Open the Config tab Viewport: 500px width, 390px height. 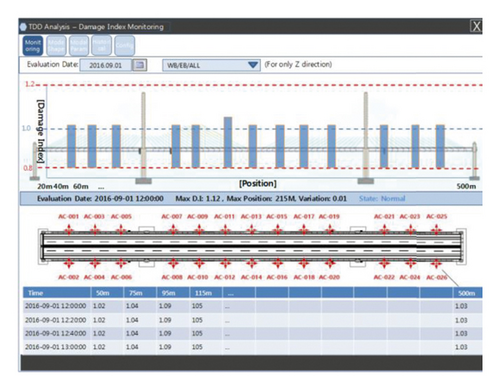click(124, 46)
